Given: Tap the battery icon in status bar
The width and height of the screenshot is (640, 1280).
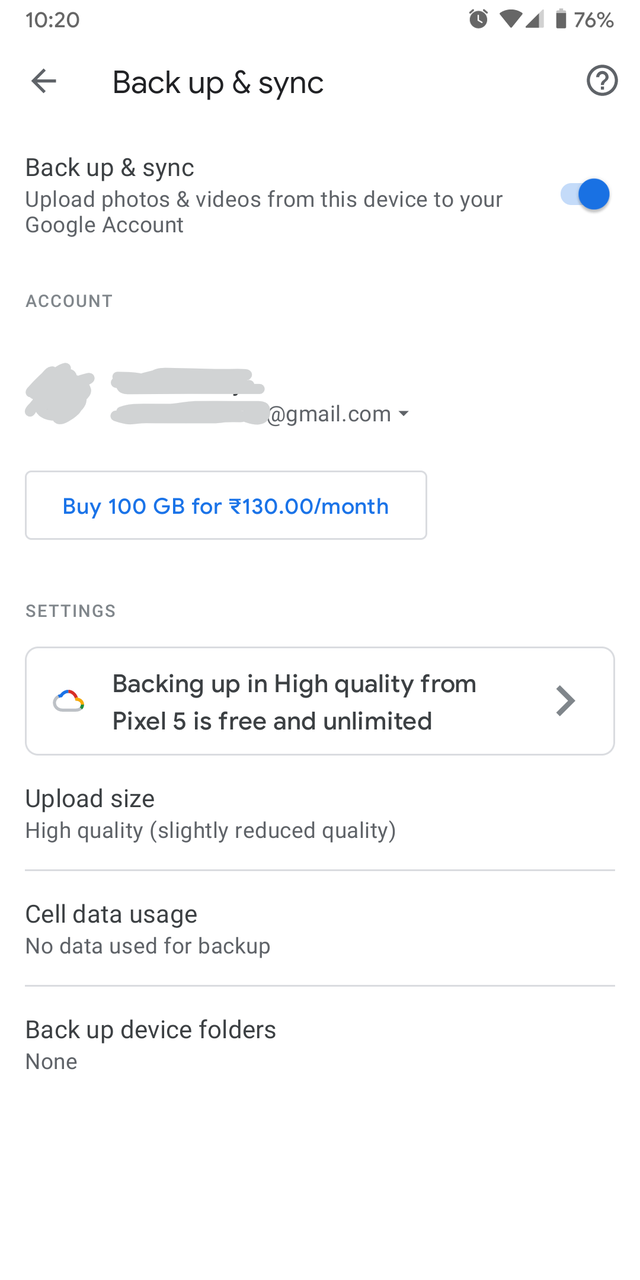Looking at the screenshot, I should (561, 19).
